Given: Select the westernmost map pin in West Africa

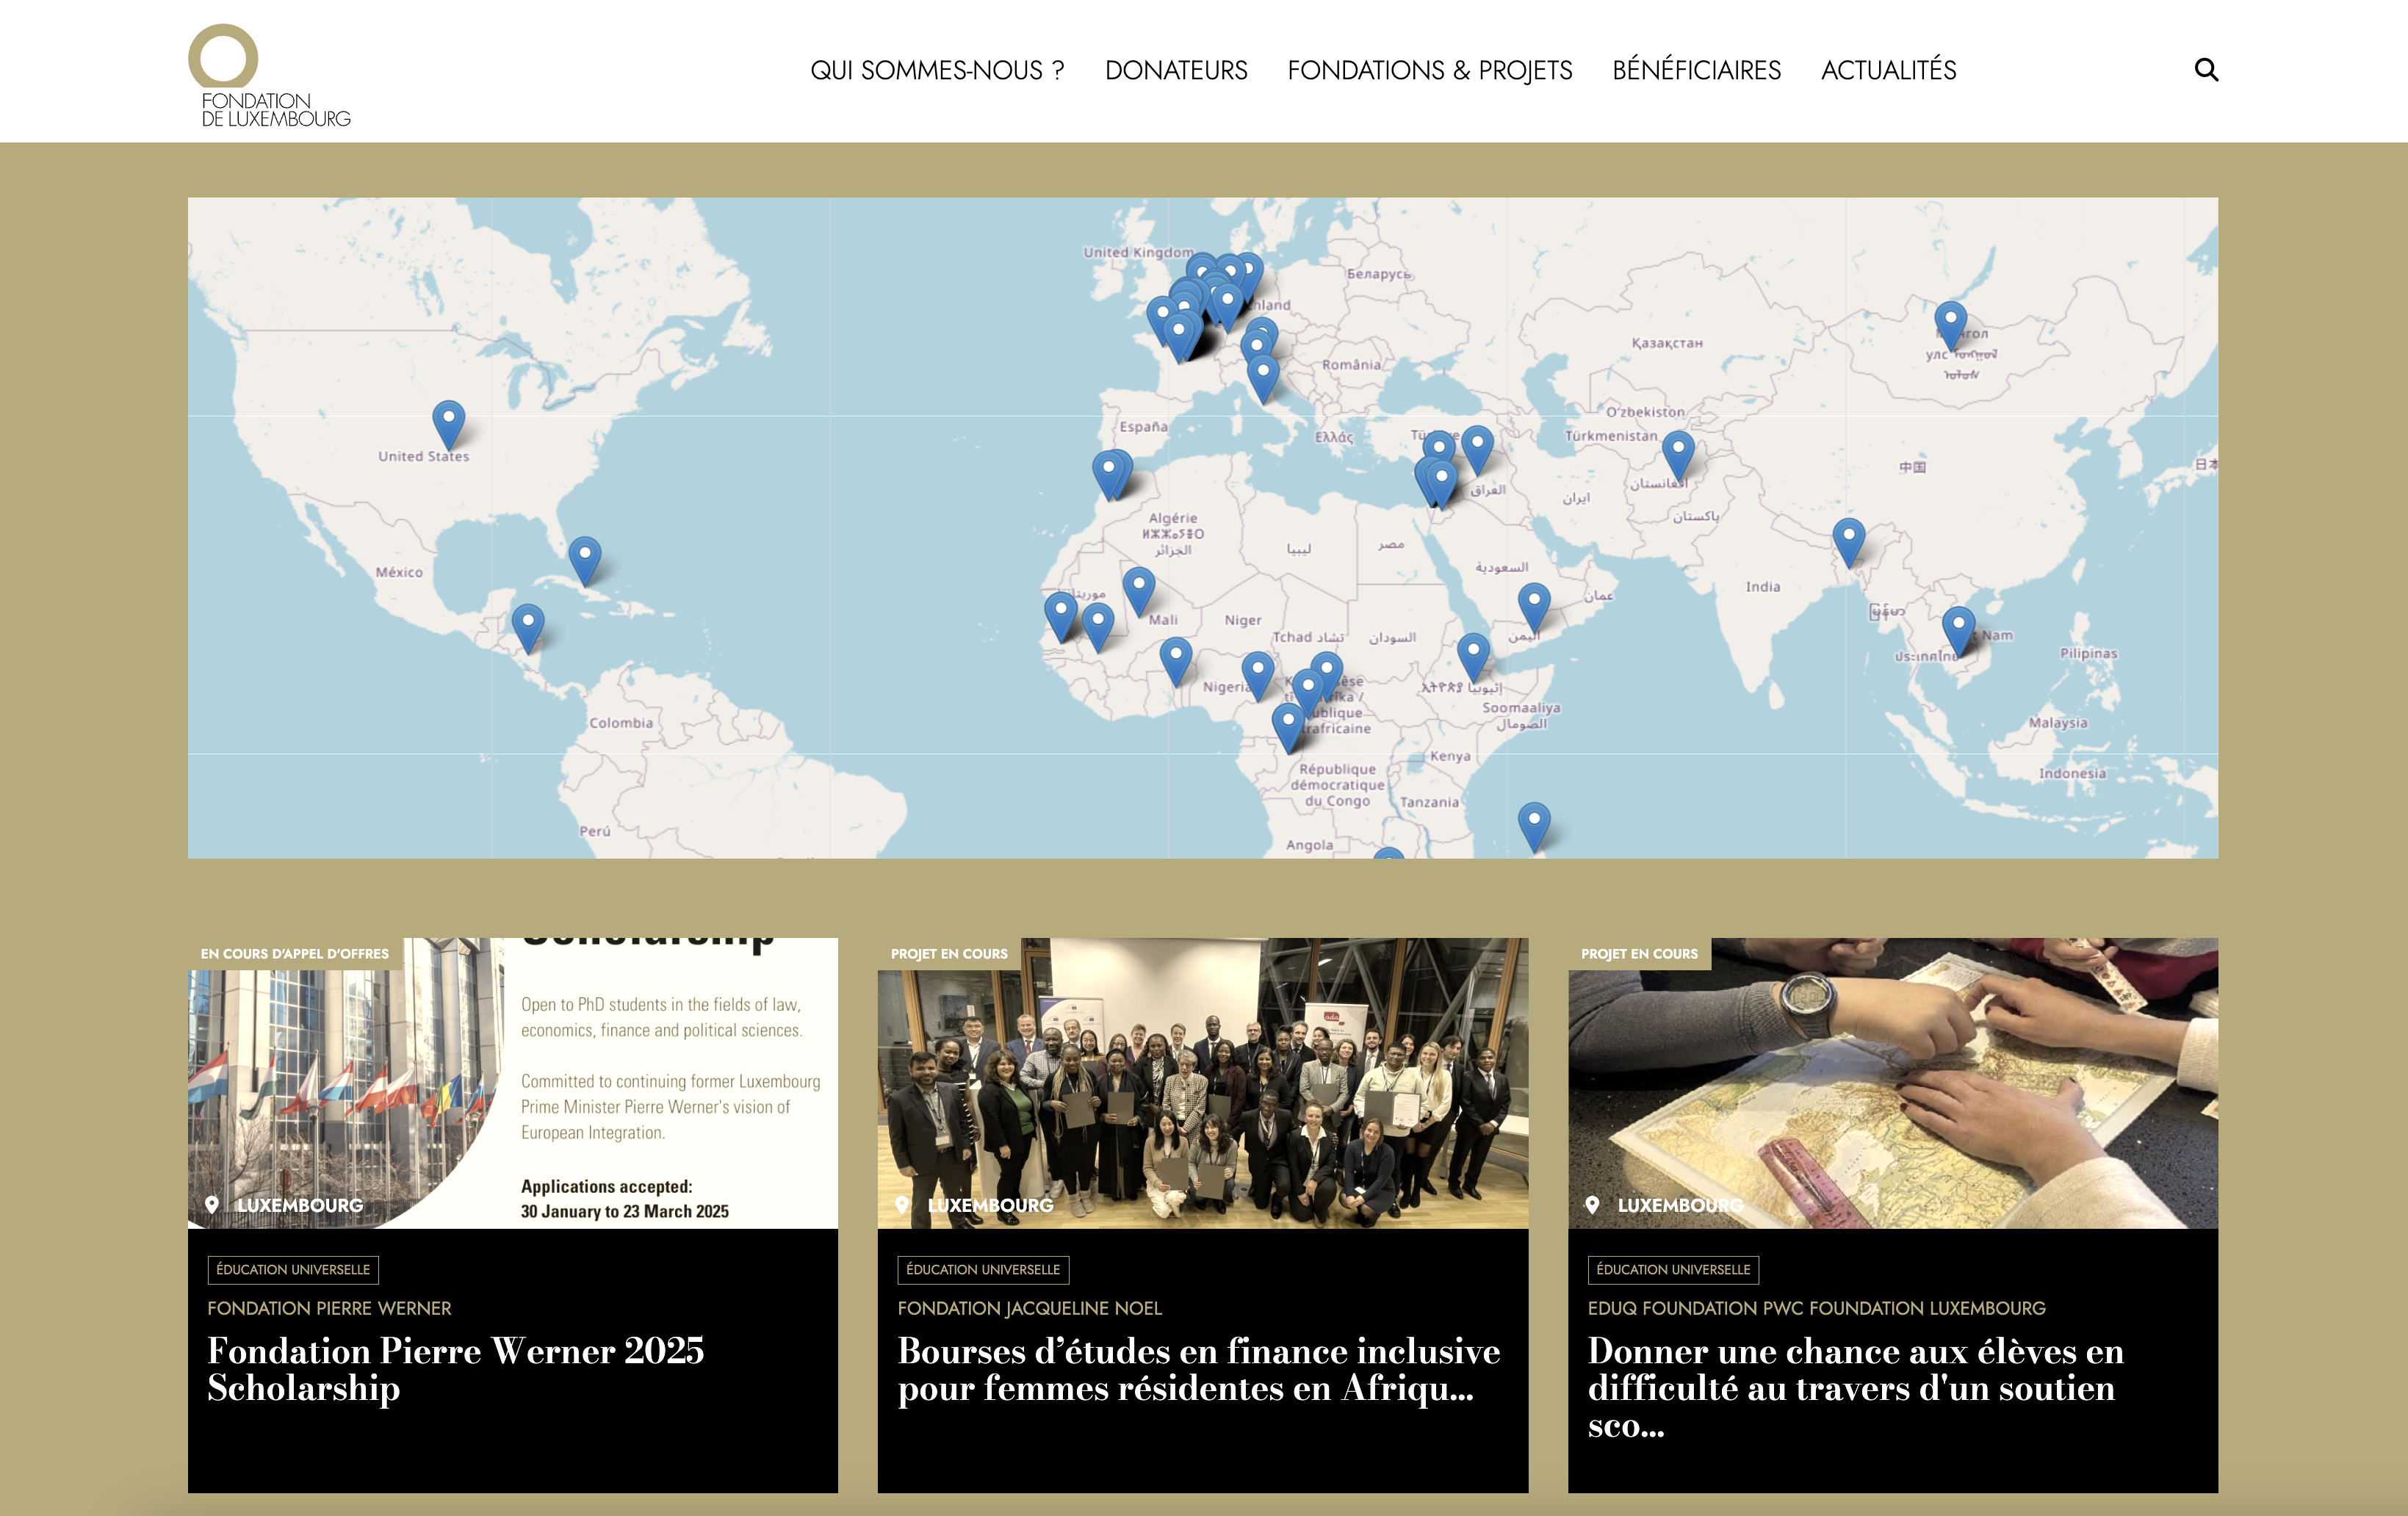Looking at the screenshot, I should 1060,616.
